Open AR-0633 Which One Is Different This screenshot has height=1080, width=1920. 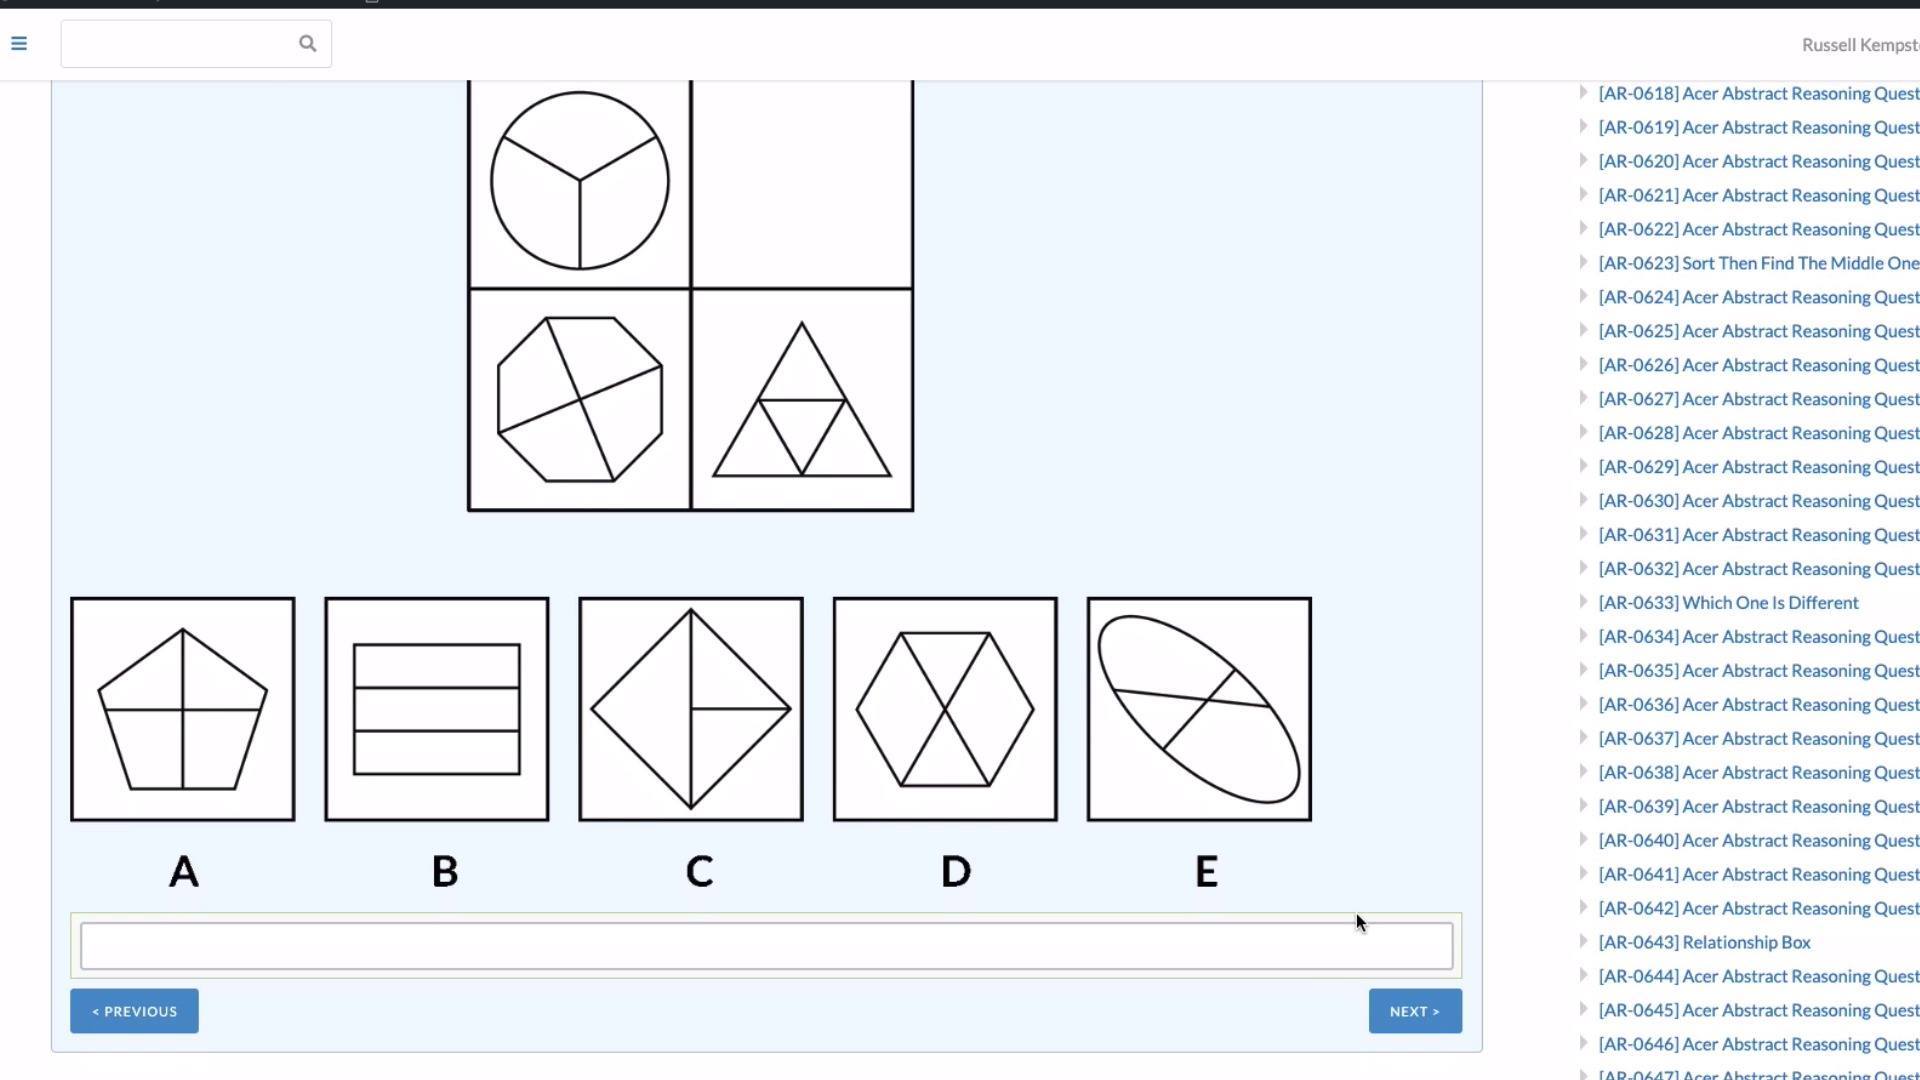pyautogui.click(x=1728, y=603)
